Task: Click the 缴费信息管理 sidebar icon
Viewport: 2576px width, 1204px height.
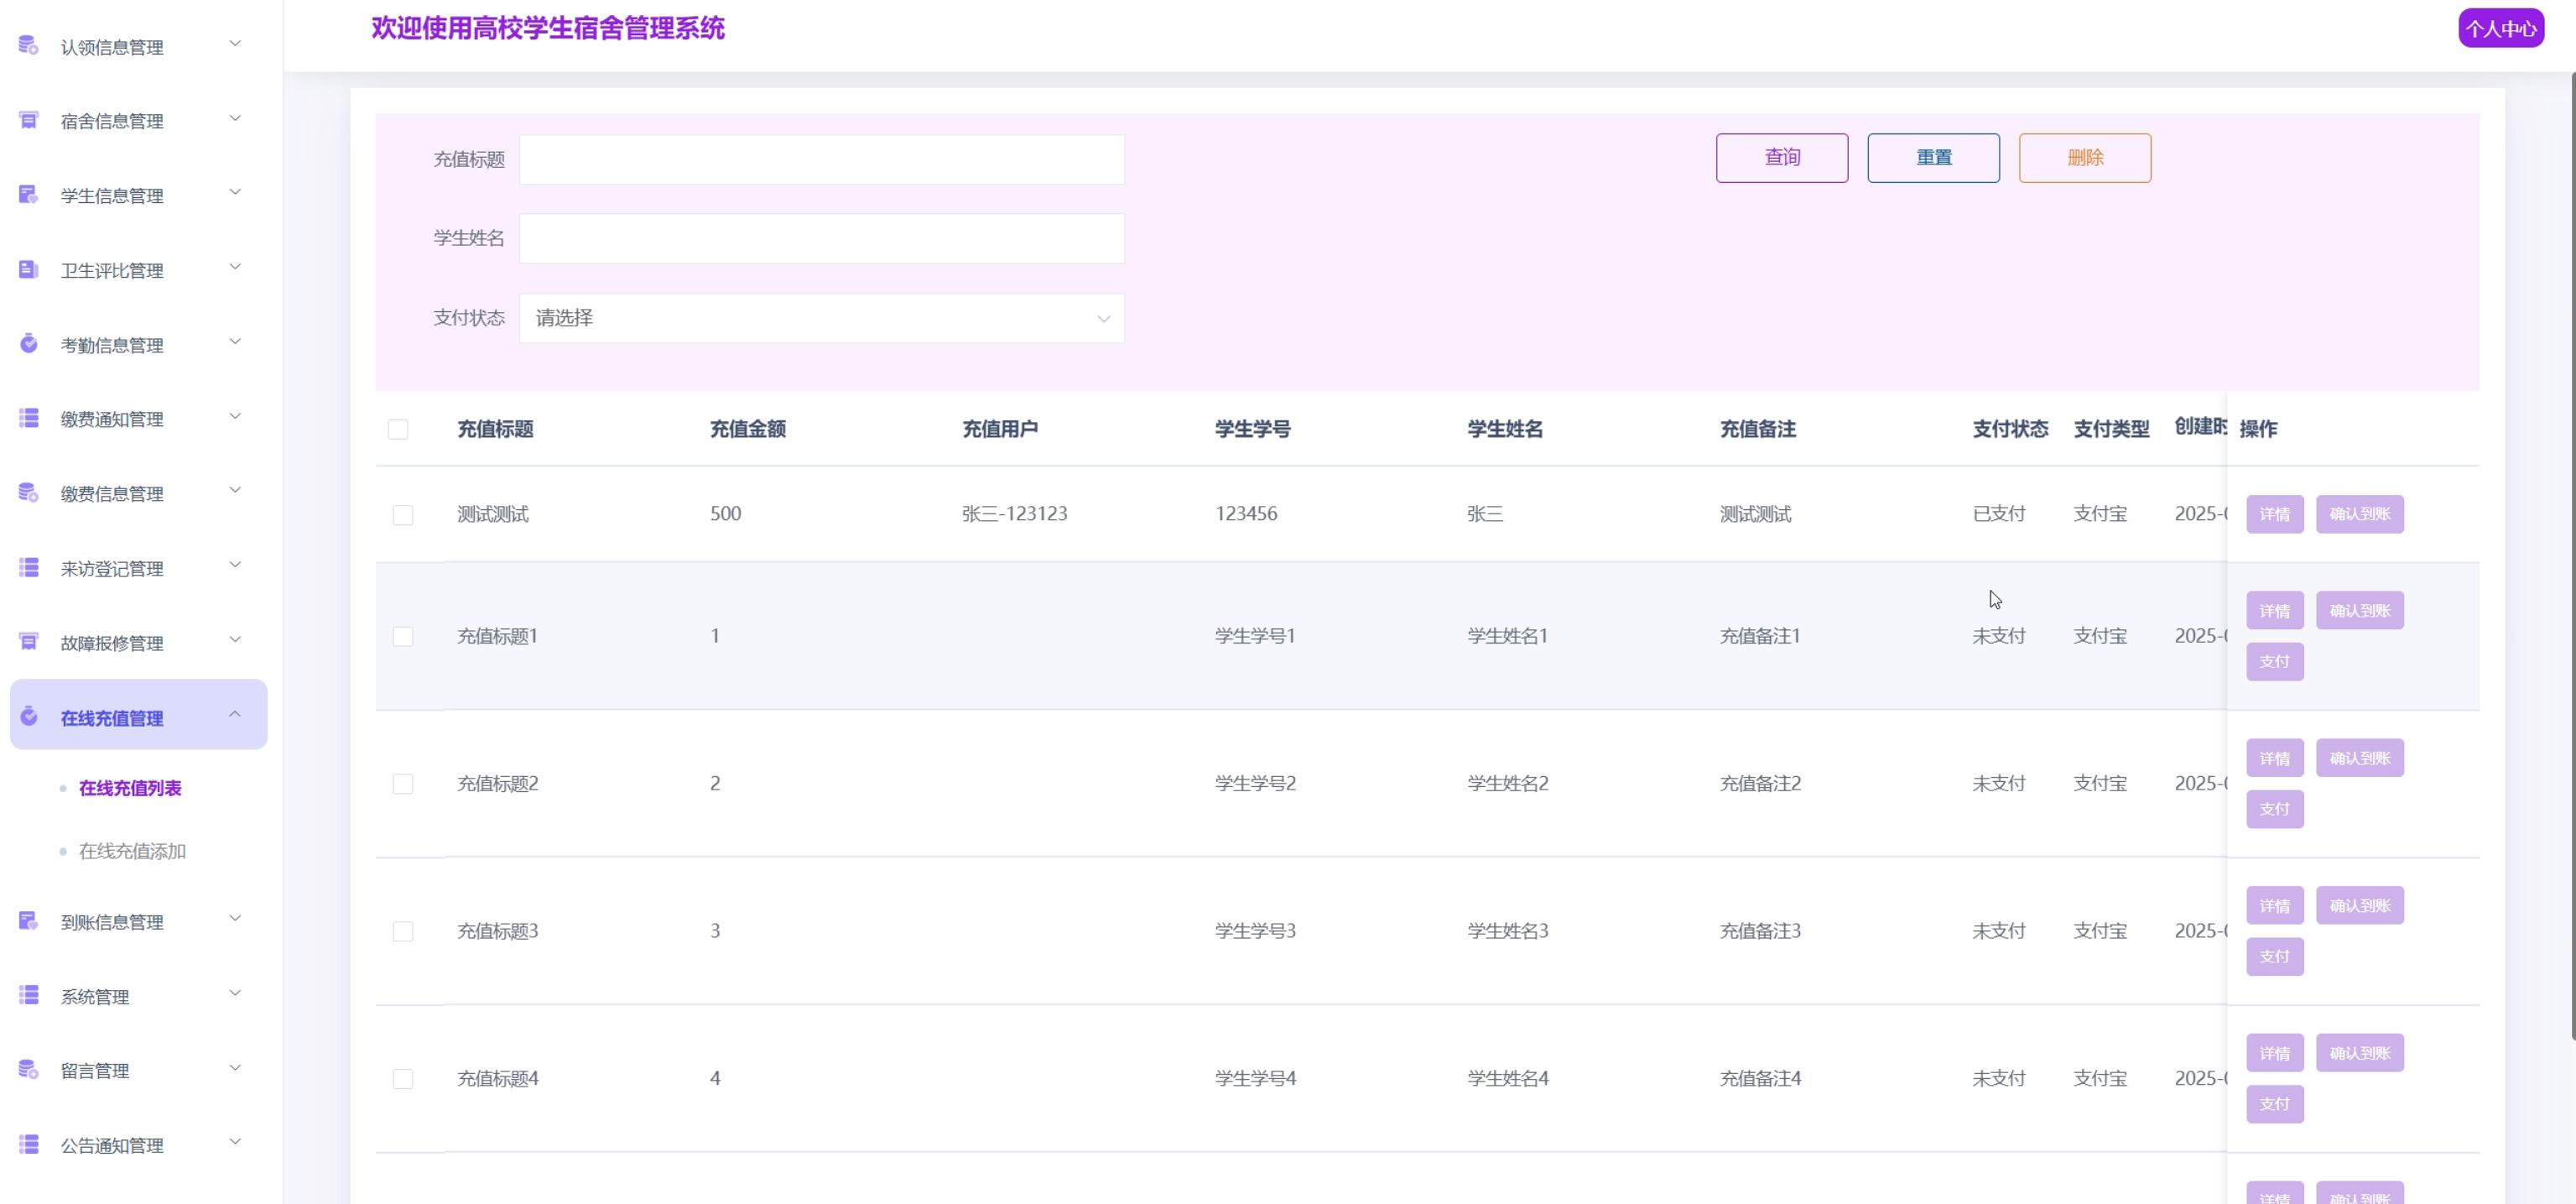Action: [29, 493]
